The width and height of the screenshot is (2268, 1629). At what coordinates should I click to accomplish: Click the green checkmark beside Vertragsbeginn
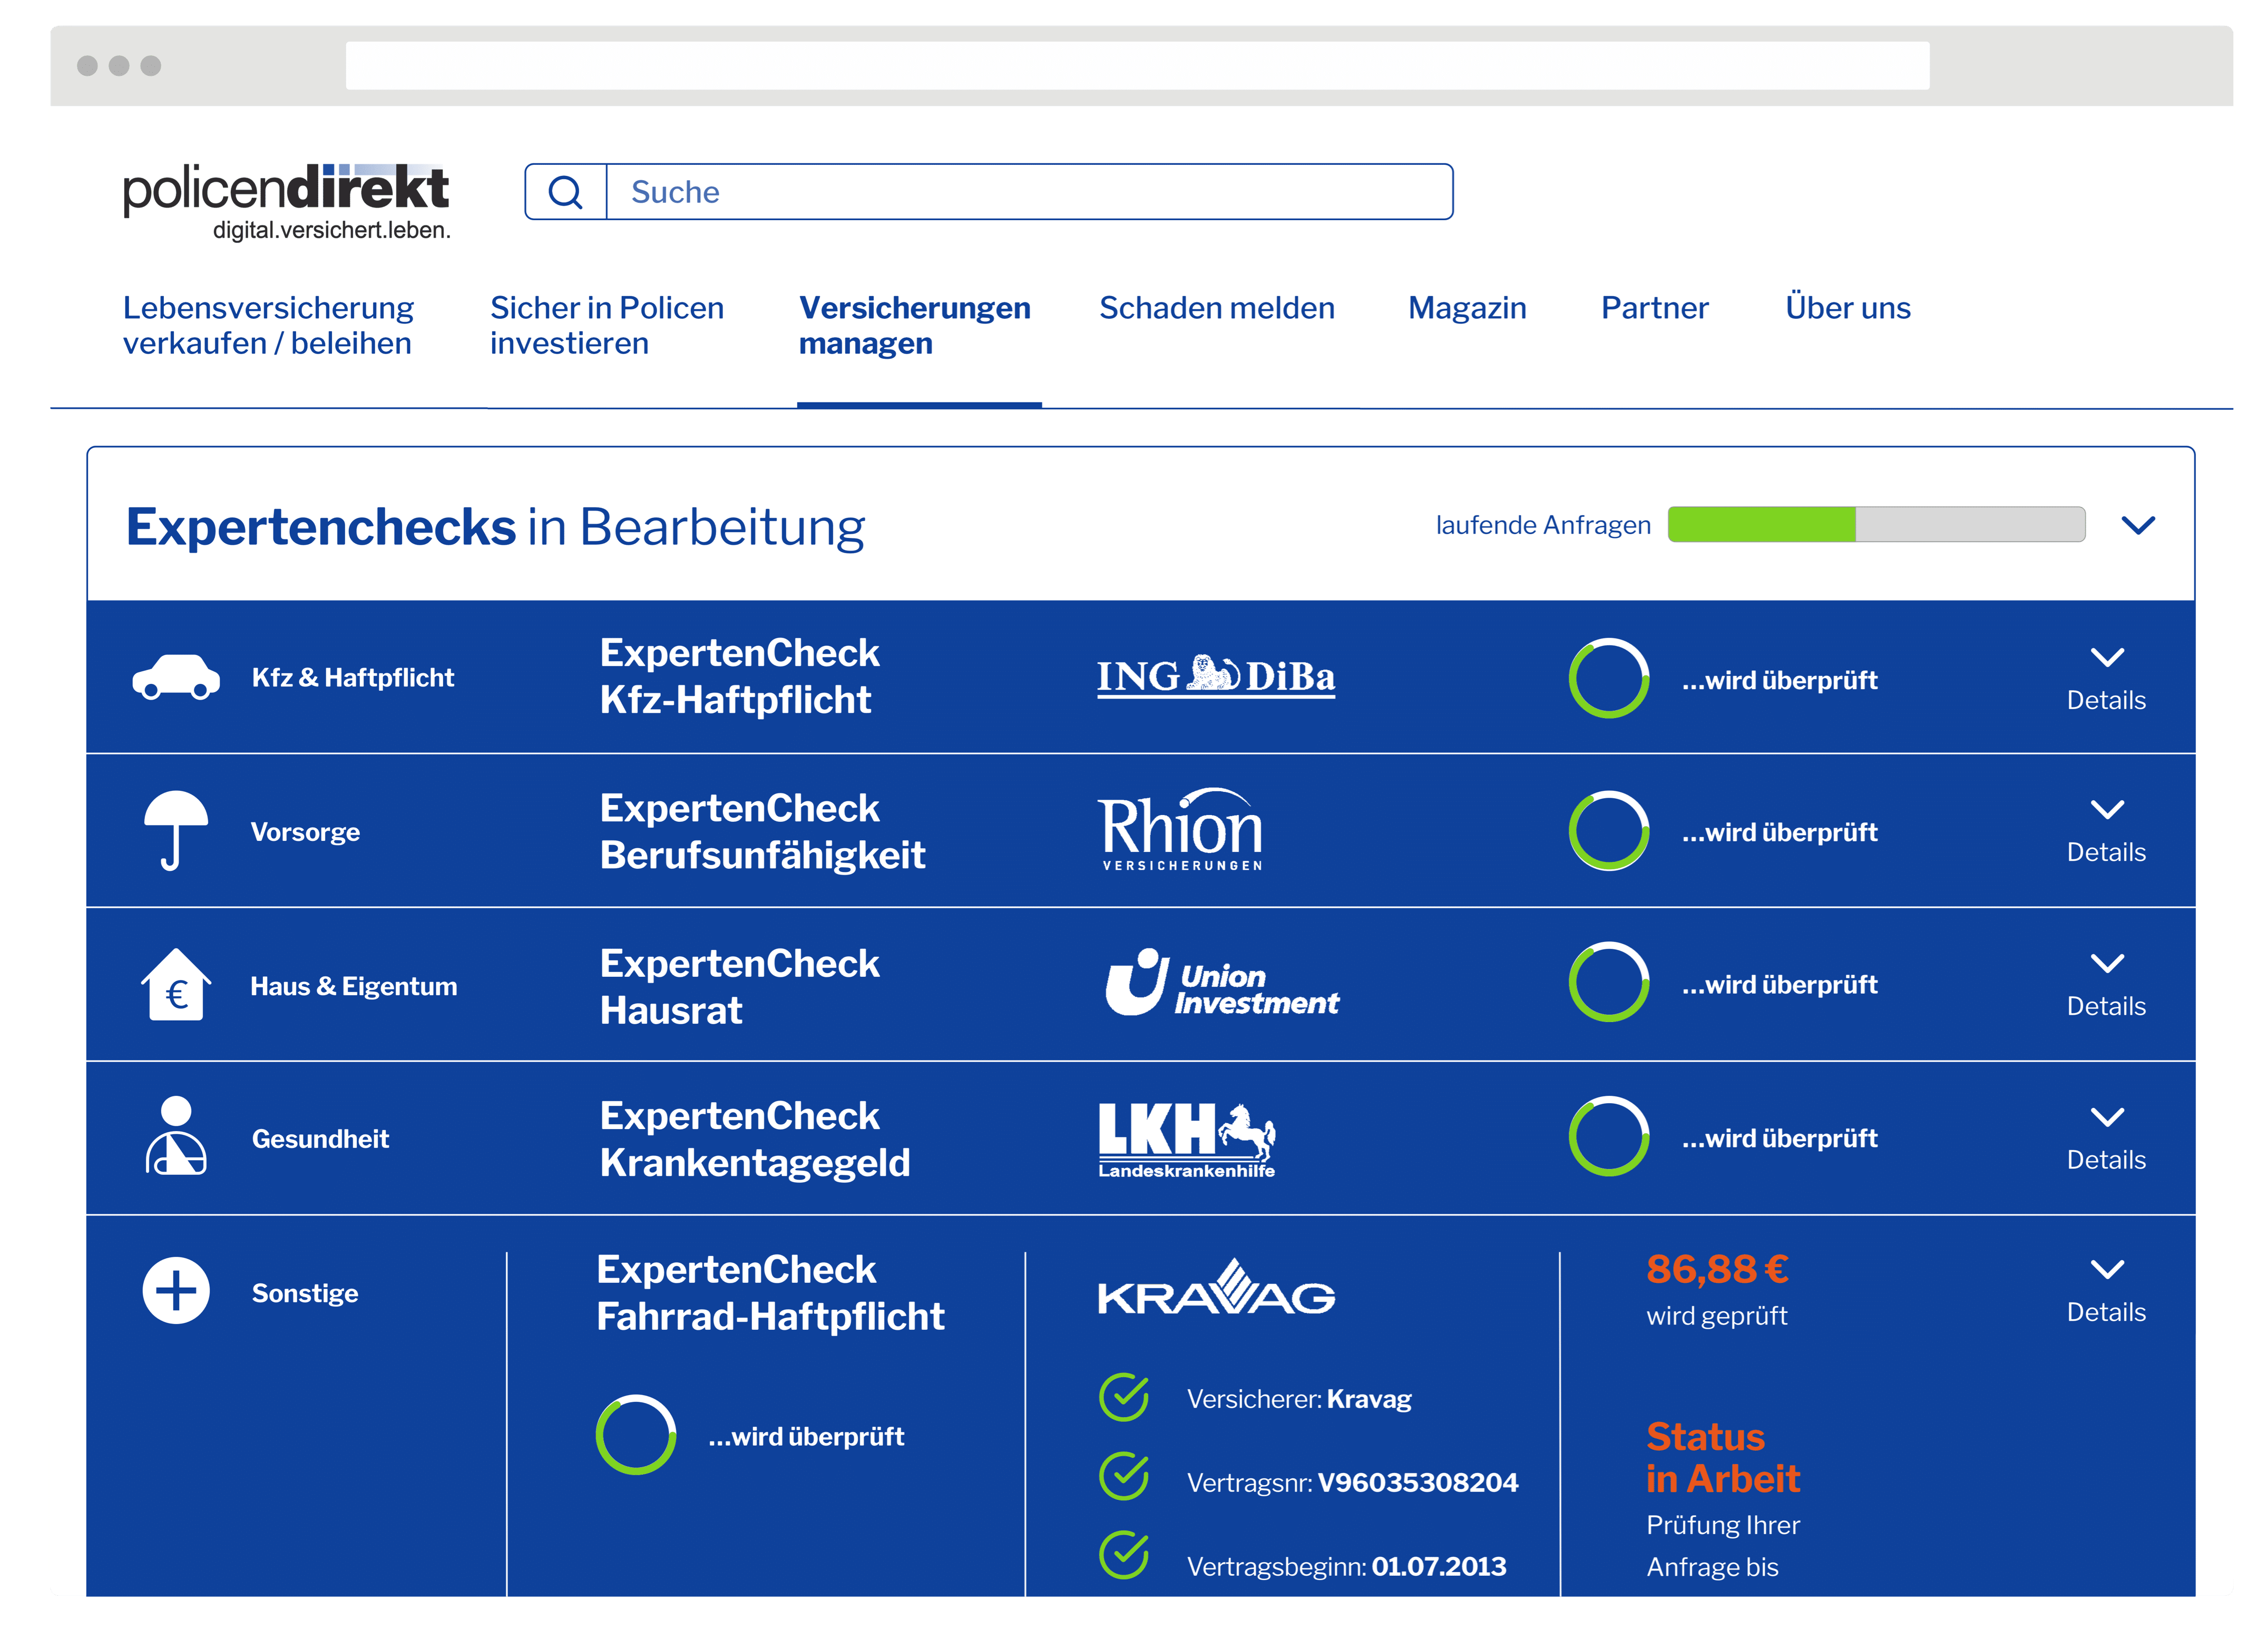click(x=1124, y=1555)
